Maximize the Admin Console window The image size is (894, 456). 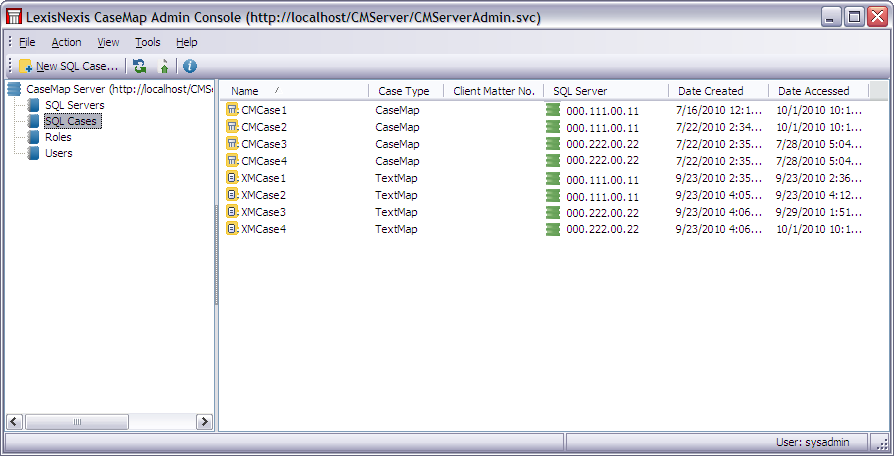854,17
